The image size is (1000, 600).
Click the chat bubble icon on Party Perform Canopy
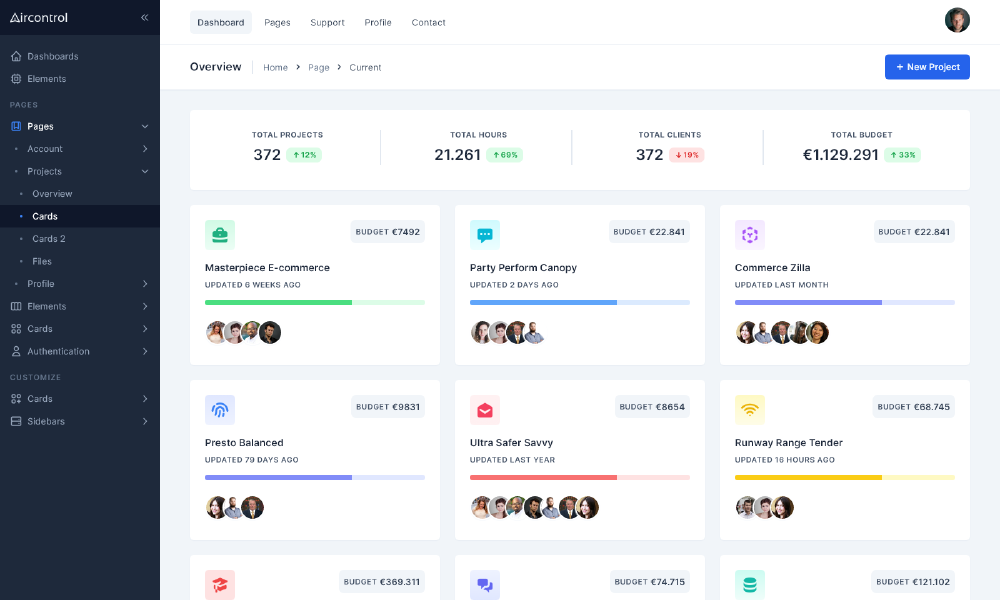click(x=485, y=235)
